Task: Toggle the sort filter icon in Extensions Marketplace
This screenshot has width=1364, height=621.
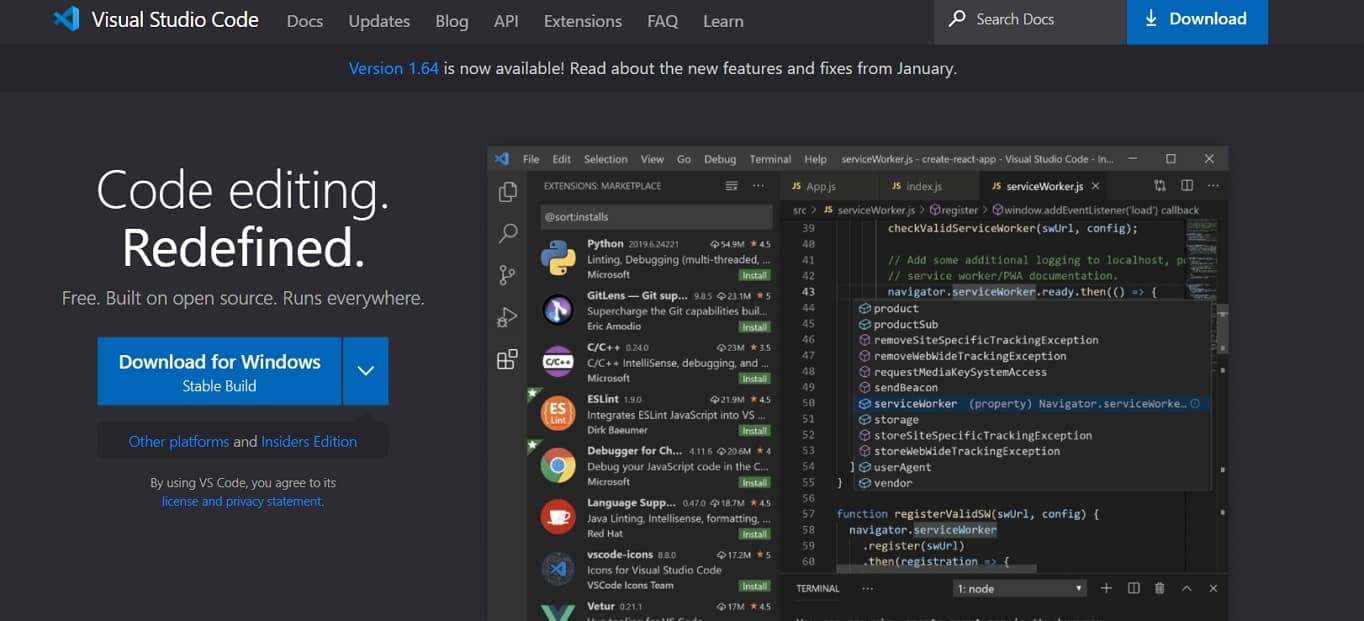Action: (x=732, y=185)
